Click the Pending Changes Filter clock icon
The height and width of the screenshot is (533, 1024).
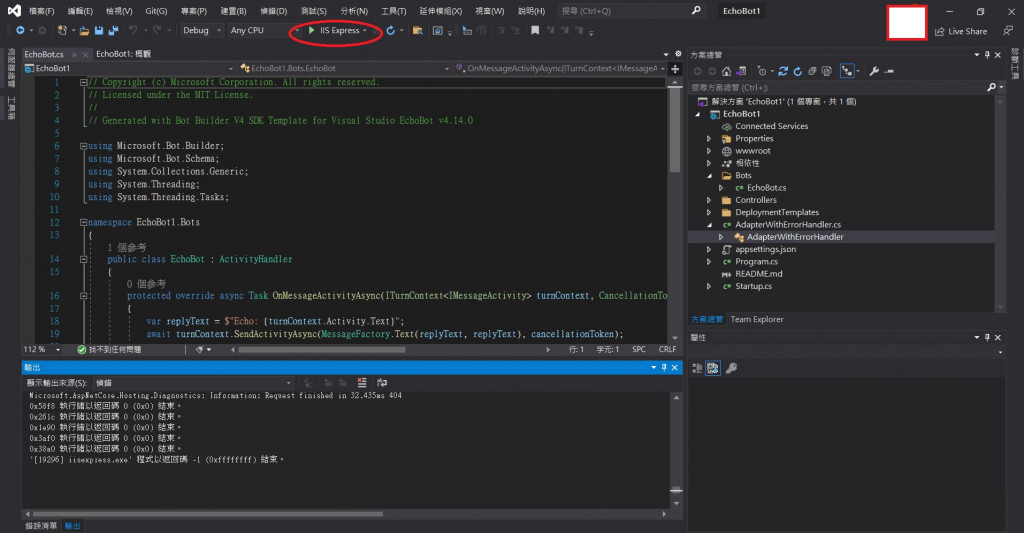pyautogui.click(x=761, y=71)
